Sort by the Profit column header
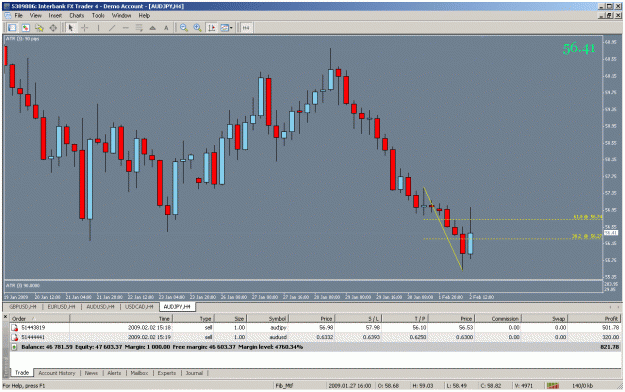 [x=594, y=319]
